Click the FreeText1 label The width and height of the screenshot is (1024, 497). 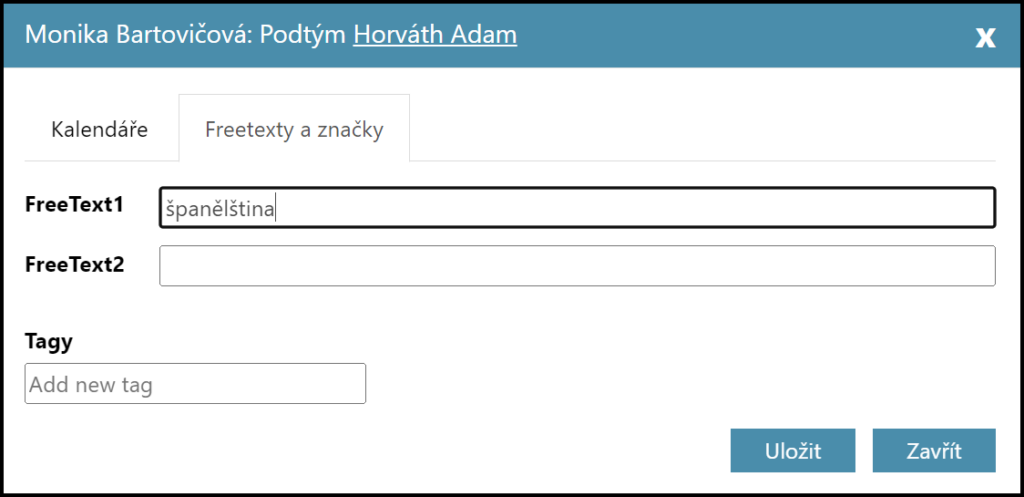pyautogui.click(x=74, y=205)
